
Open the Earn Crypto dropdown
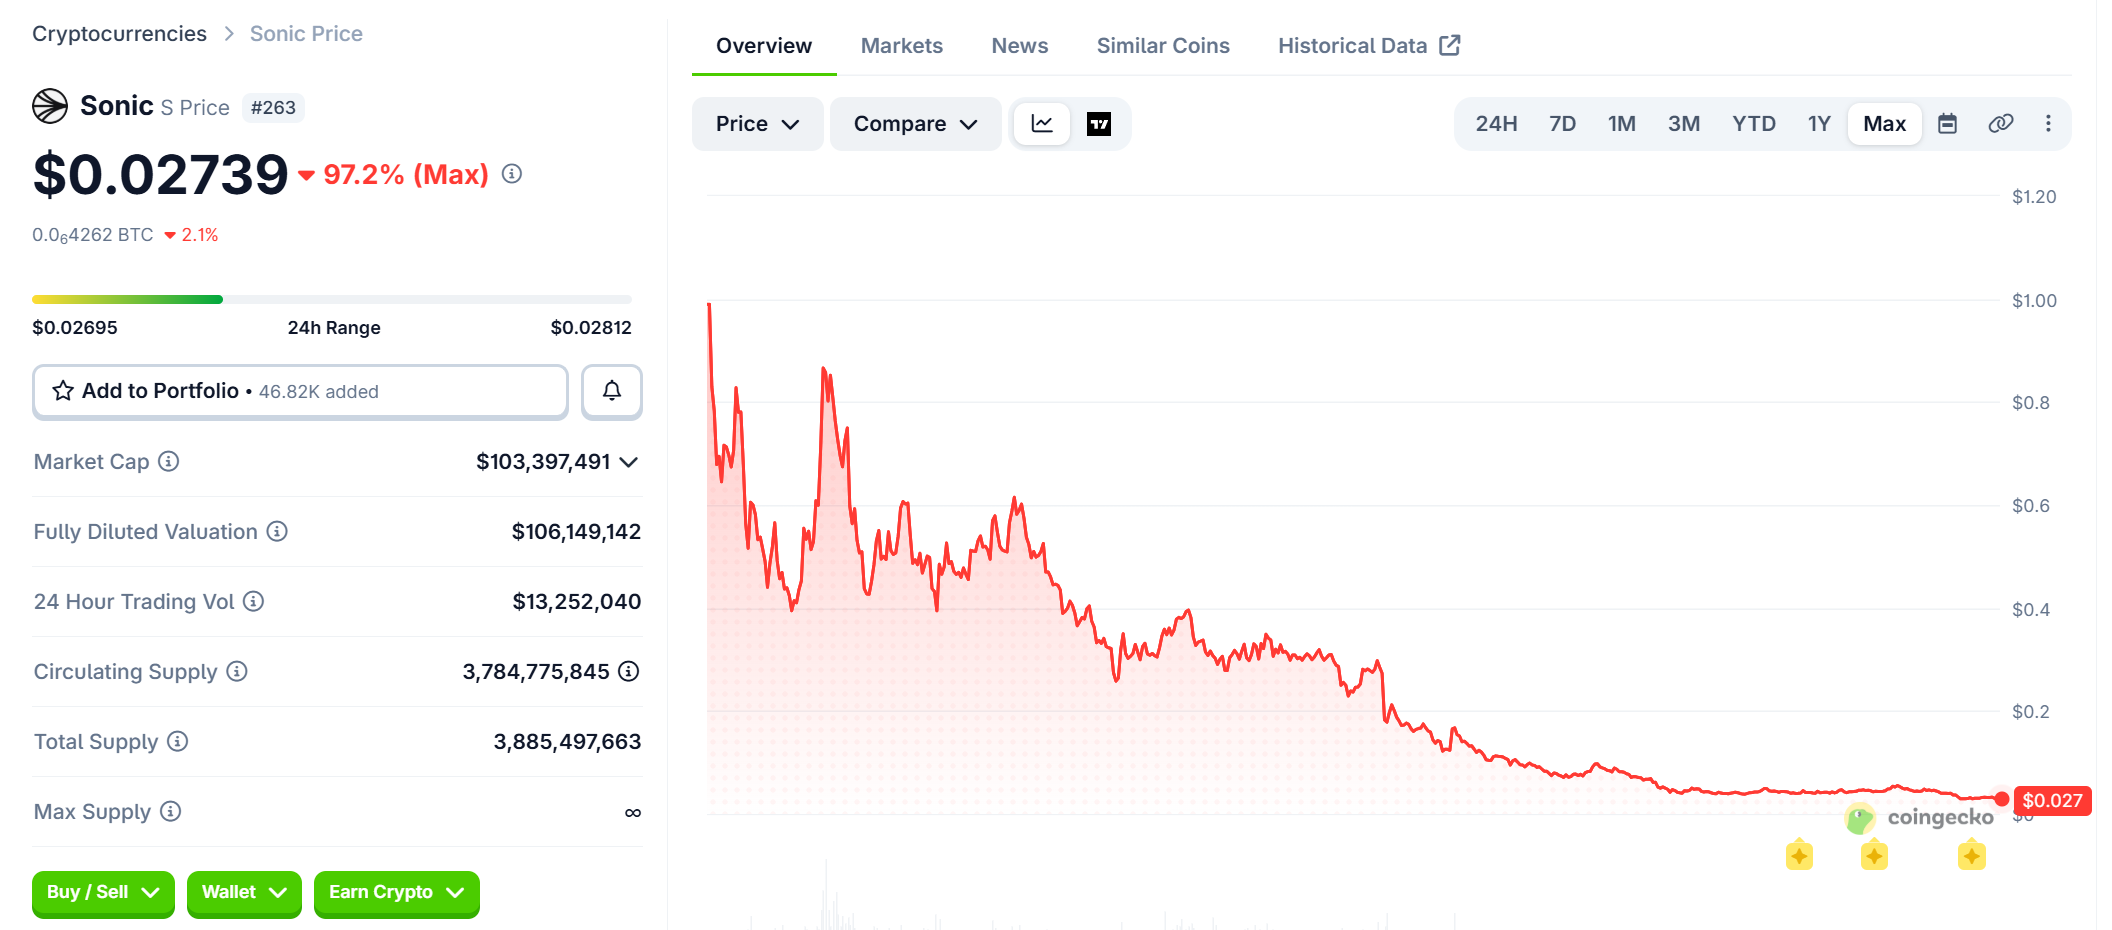pyautogui.click(x=396, y=893)
